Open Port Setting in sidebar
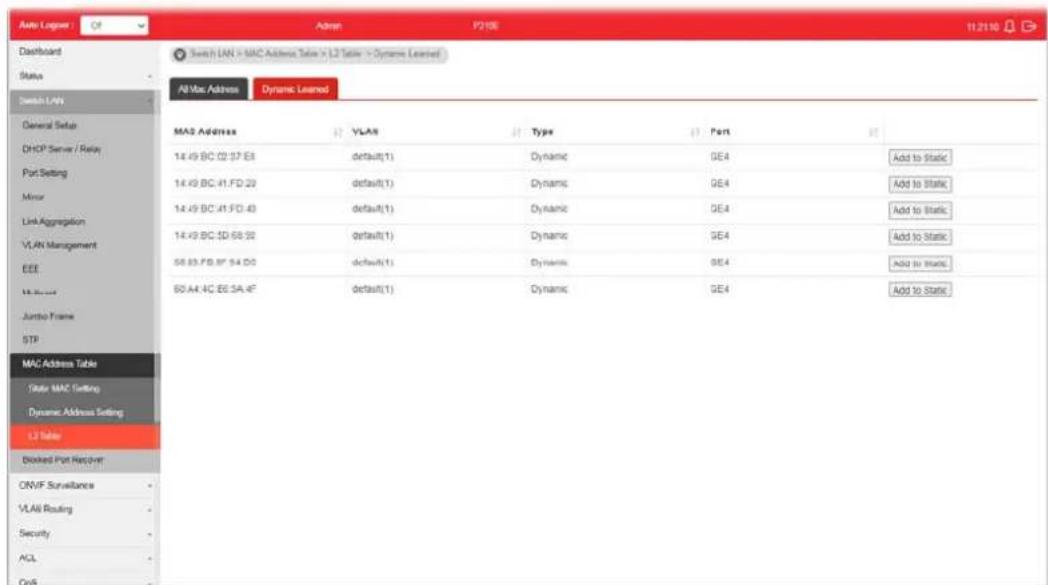Viewport: 1048px width, 585px height. (45, 173)
